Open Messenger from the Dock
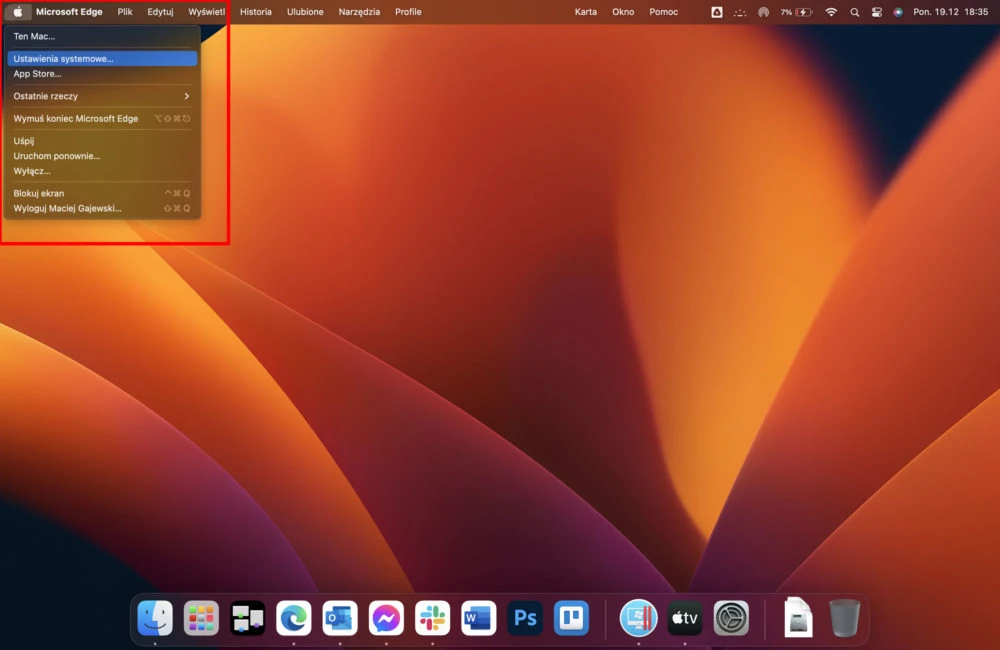 pos(386,617)
